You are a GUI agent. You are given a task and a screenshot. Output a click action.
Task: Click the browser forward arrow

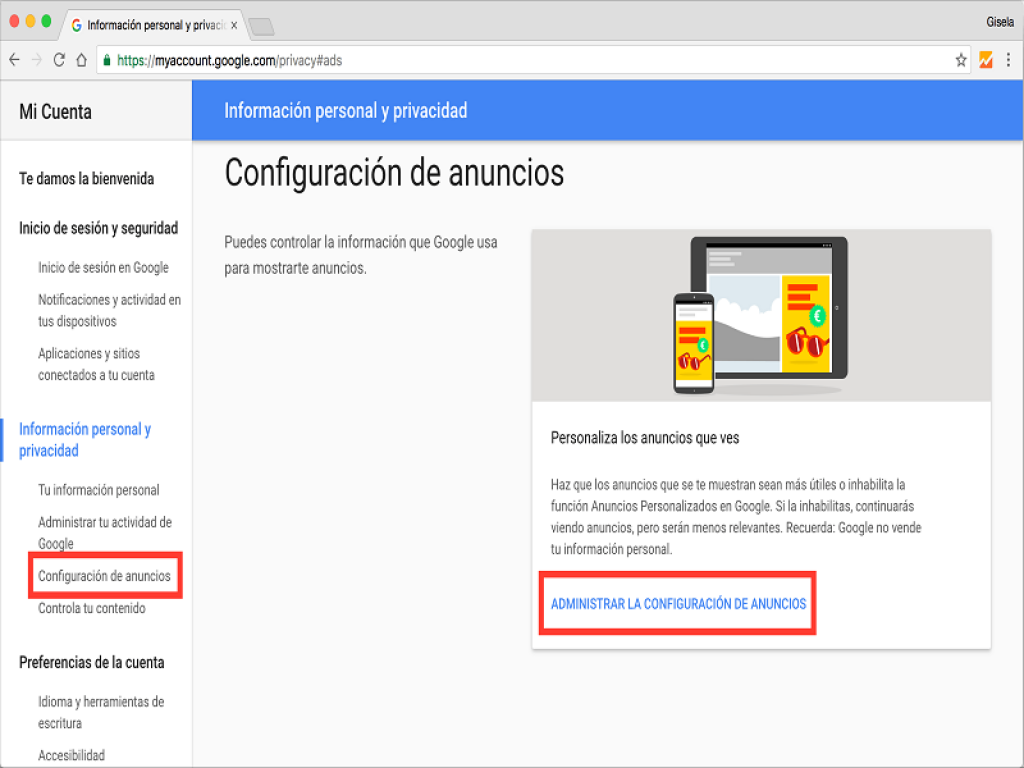coord(37,60)
